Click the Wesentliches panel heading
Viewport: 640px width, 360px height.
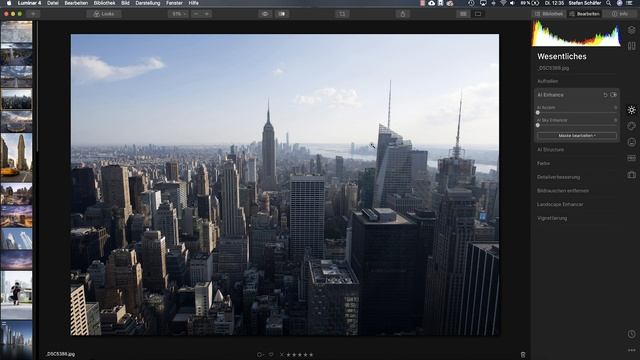562,56
